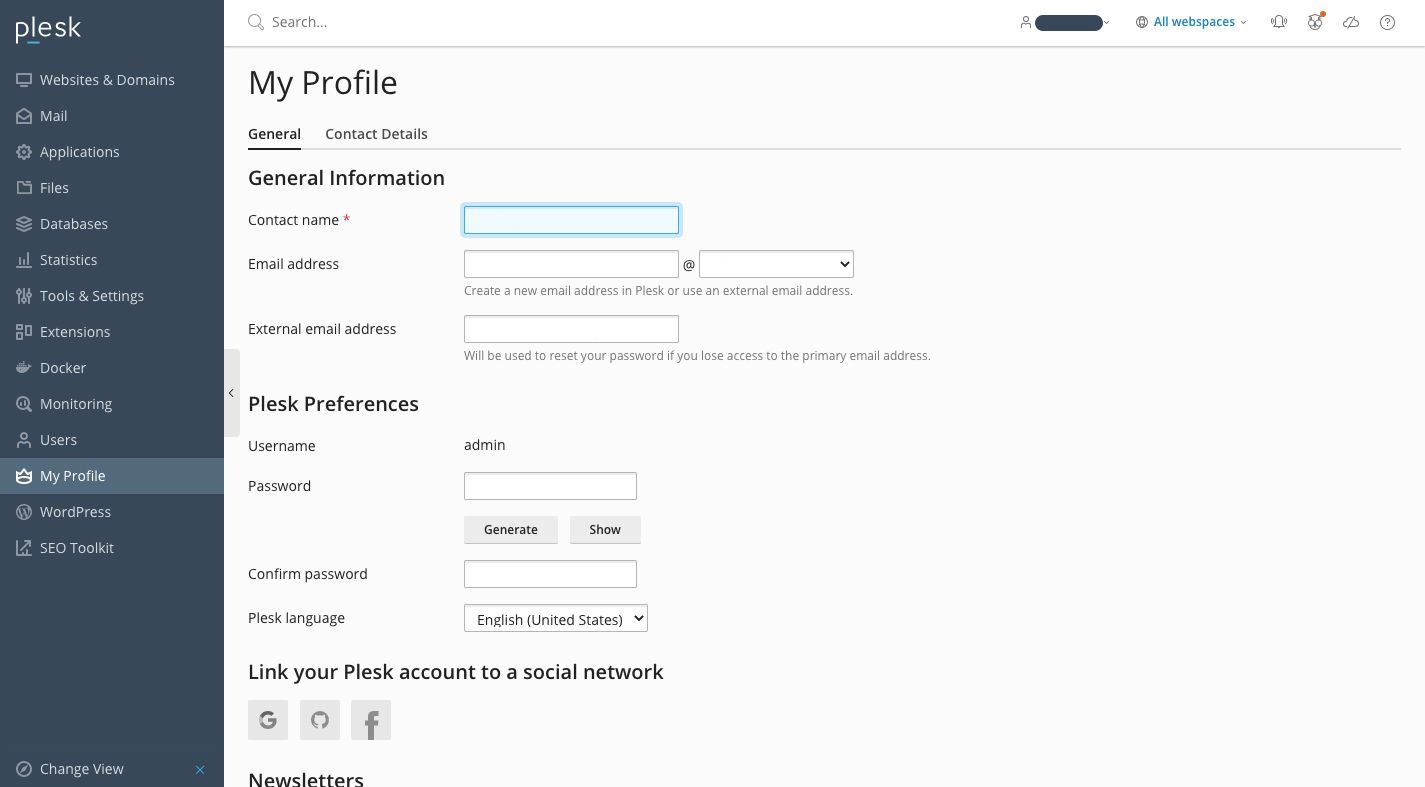Image resolution: width=1425 pixels, height=787 pixels.
Task: Open the user account menu
Action: pos(1066,22)
